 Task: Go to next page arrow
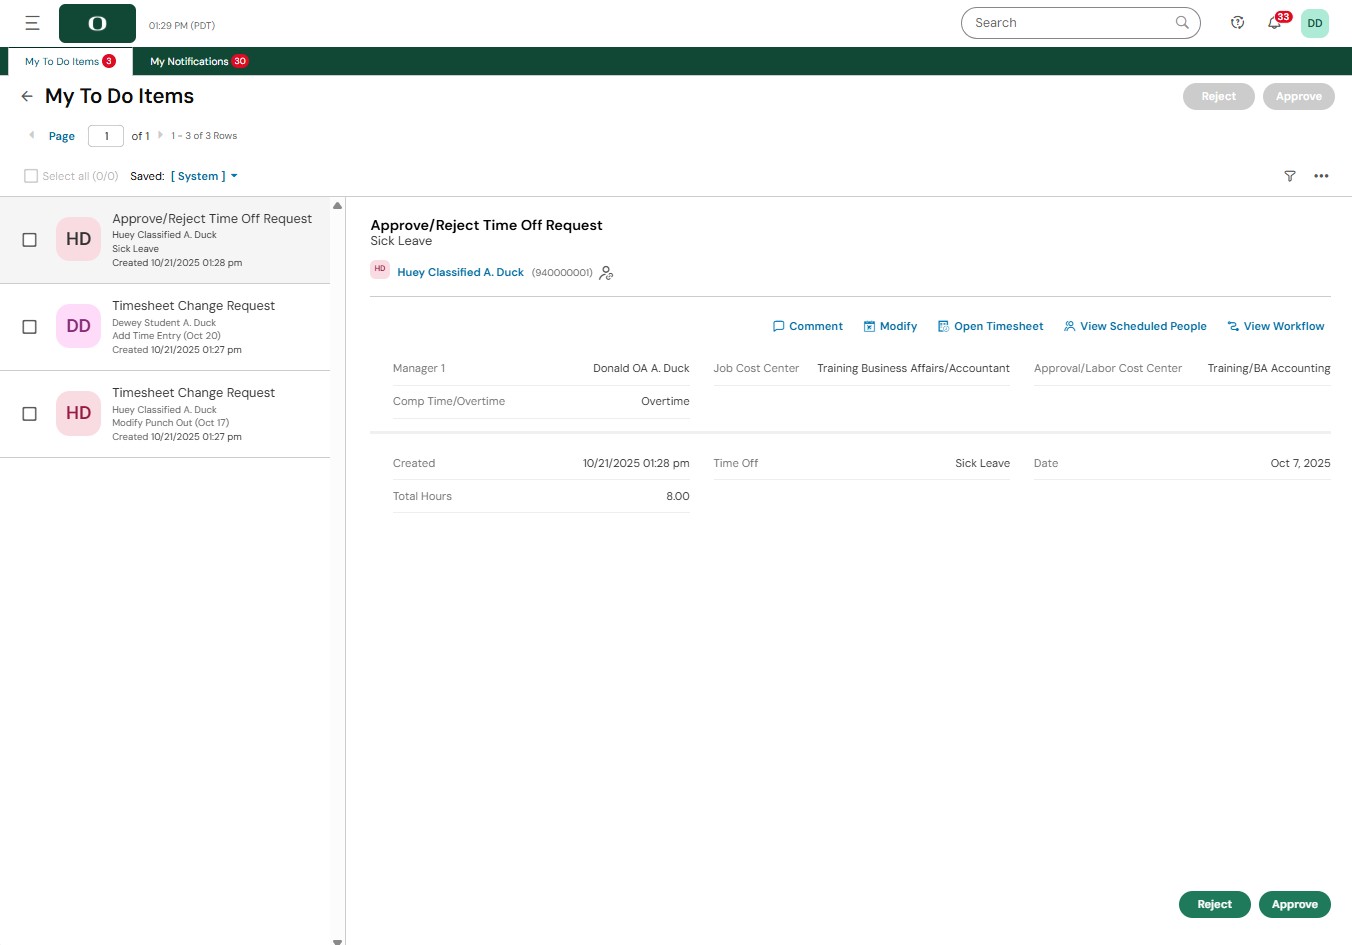[160, 135]
